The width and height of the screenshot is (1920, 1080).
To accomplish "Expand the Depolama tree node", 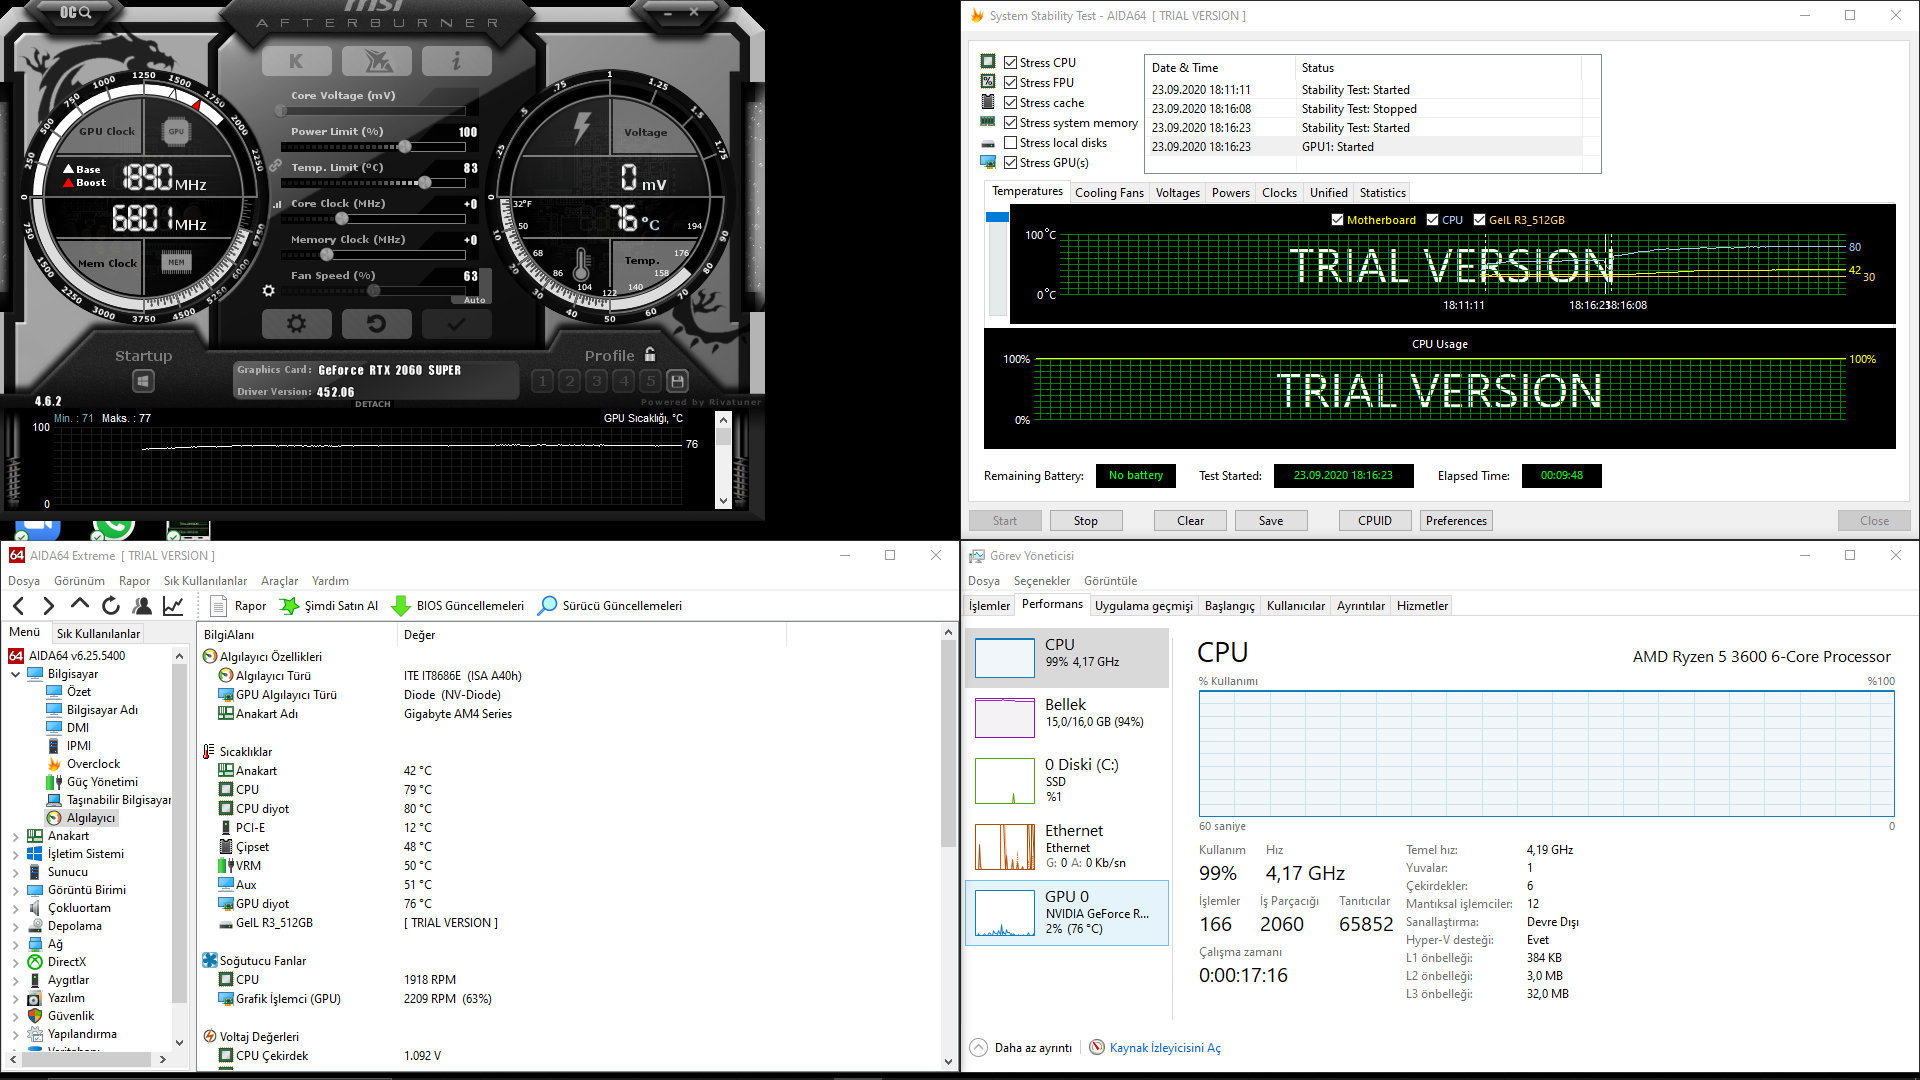I will click(x=16, y=927).
